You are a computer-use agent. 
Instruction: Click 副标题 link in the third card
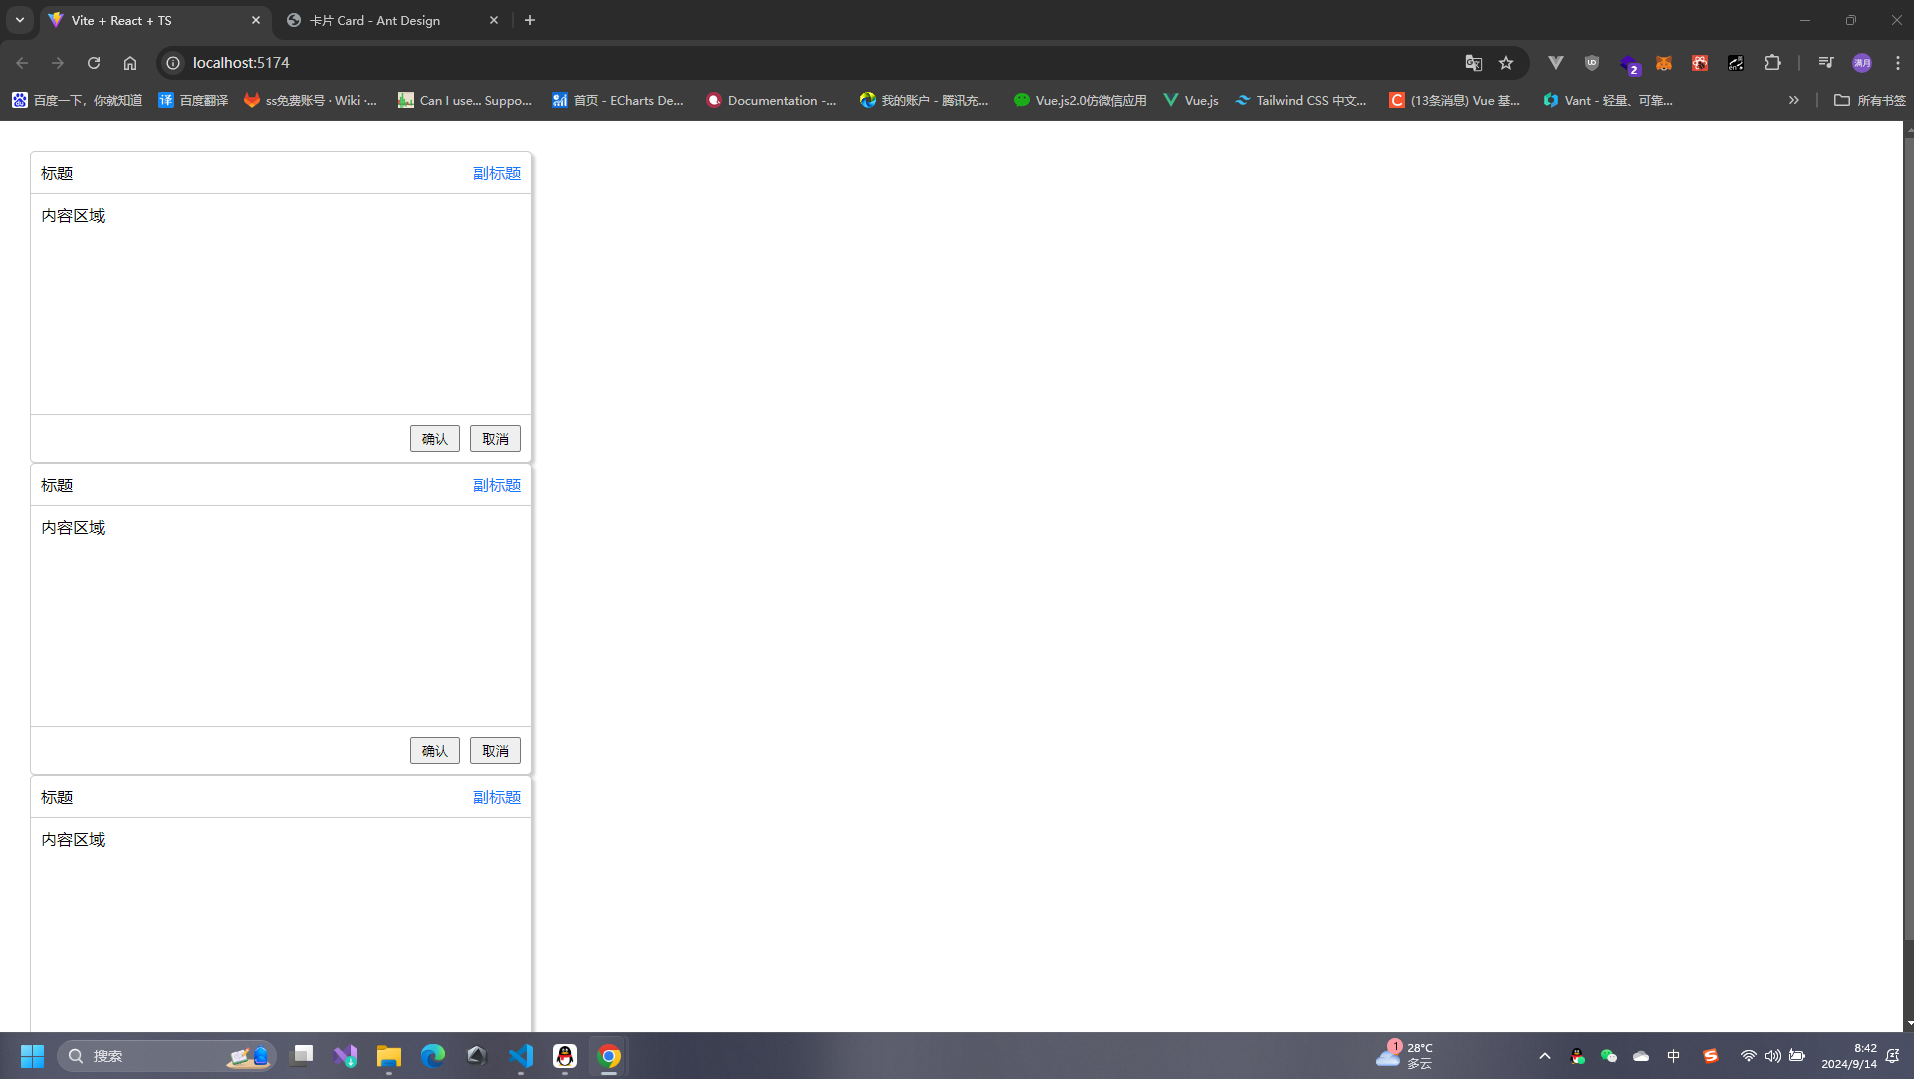click(x=496, y=797)
